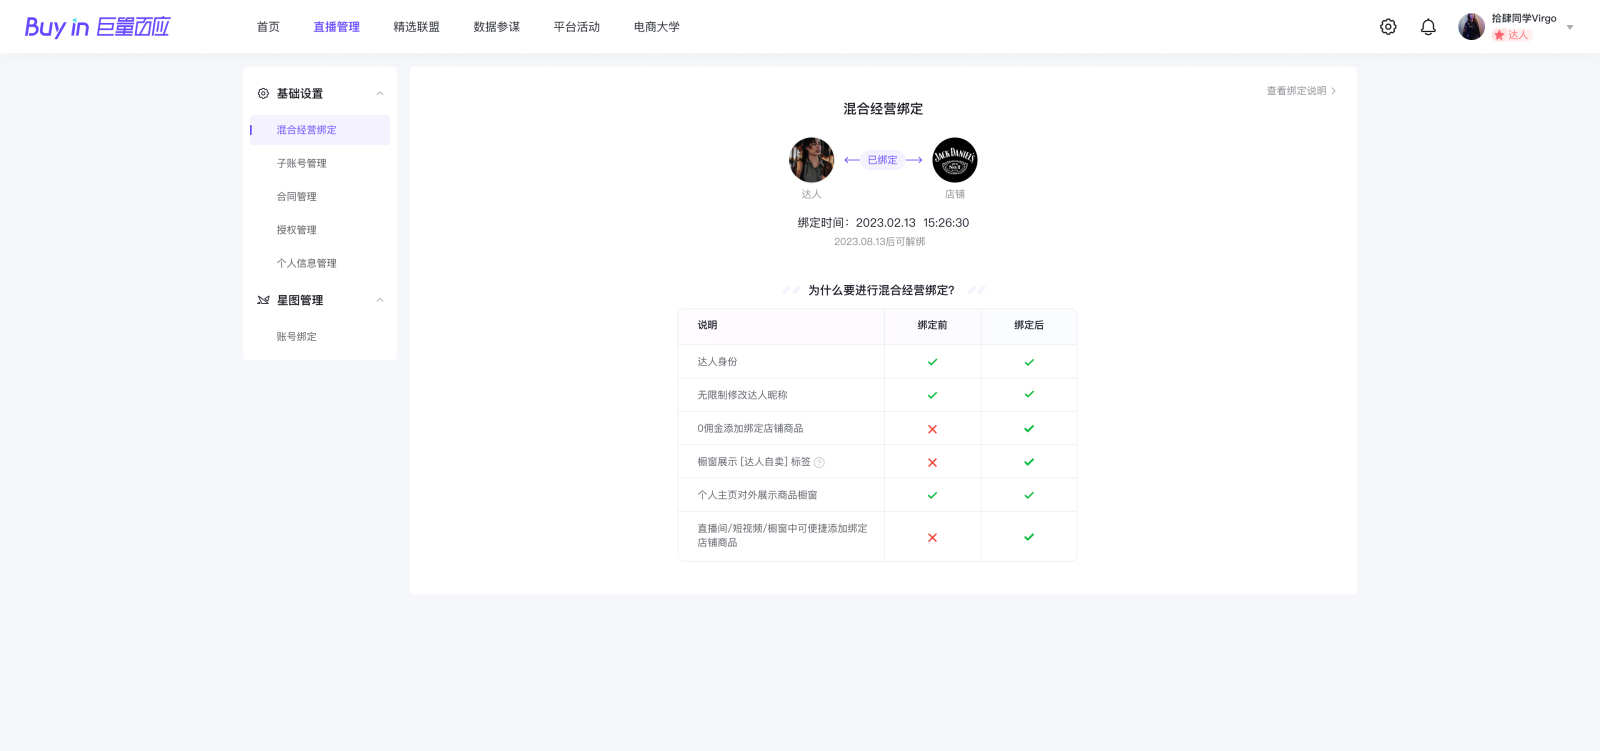Viewport: 1600px width, 751px height.
Task: Click the 无限制修改达人昵称 row label
Action: [742, 395]
